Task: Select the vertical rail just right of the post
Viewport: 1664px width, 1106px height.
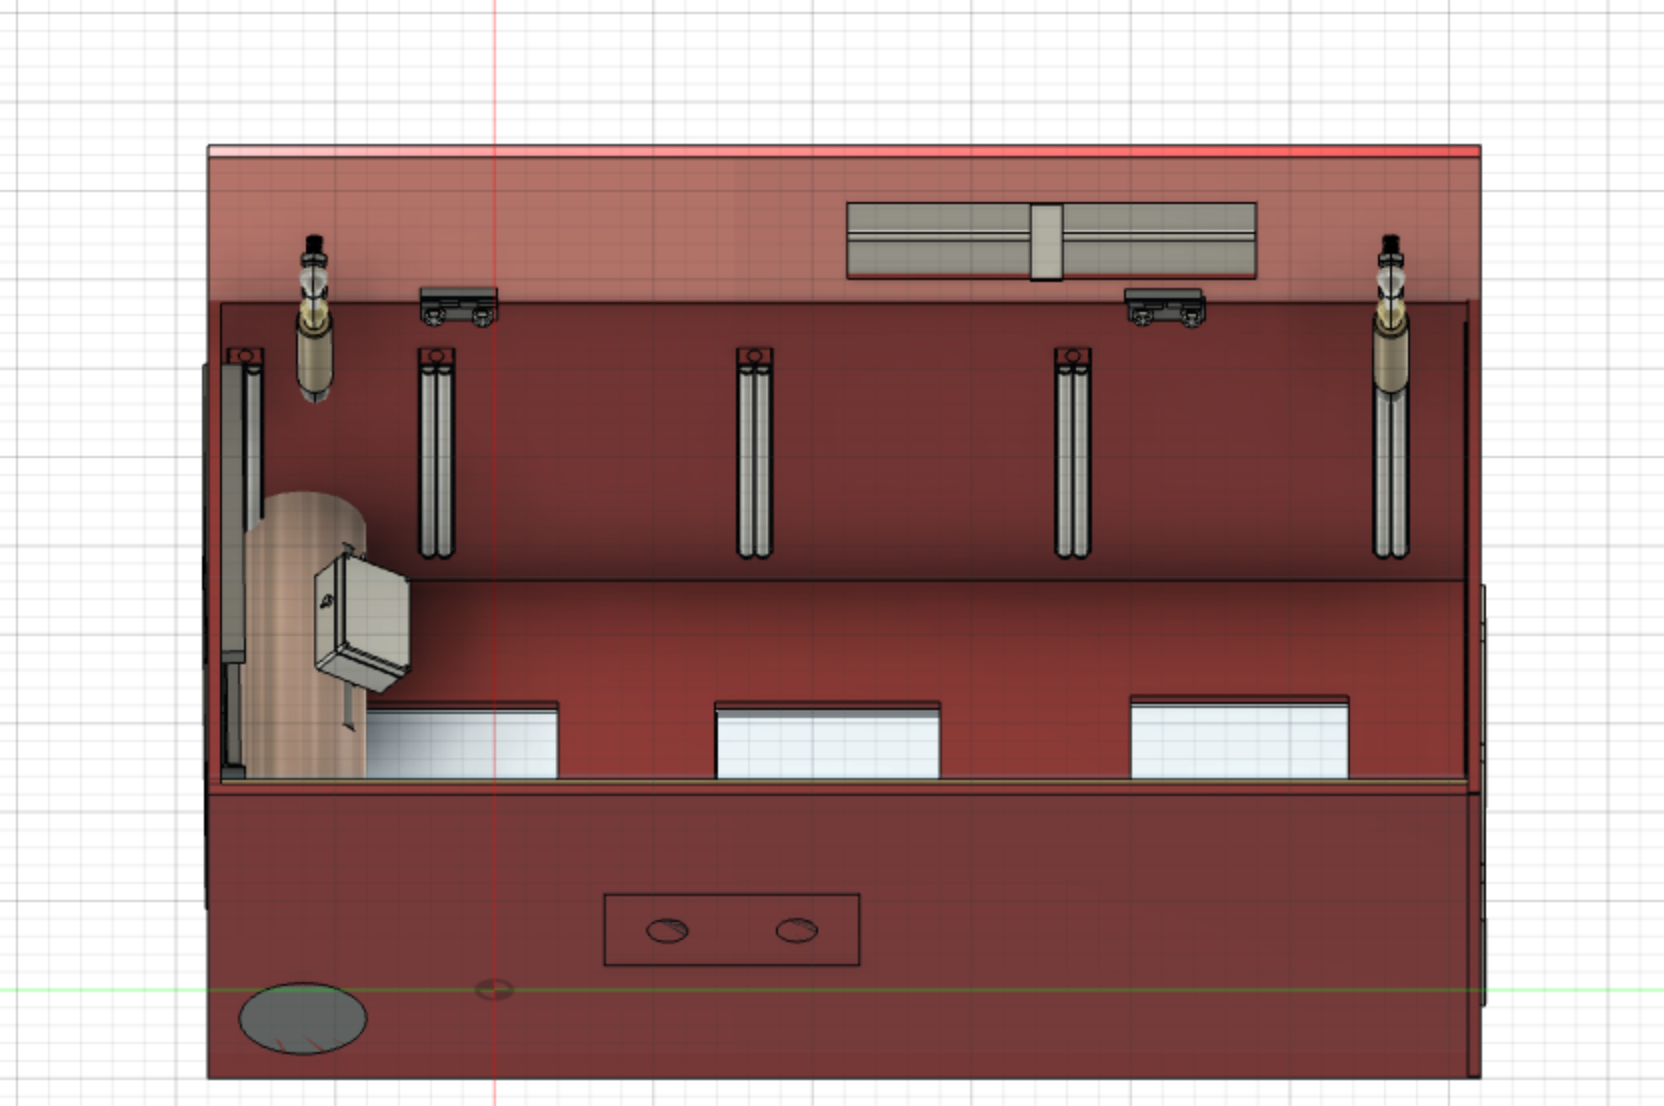Action: click(x=437, y=453)
